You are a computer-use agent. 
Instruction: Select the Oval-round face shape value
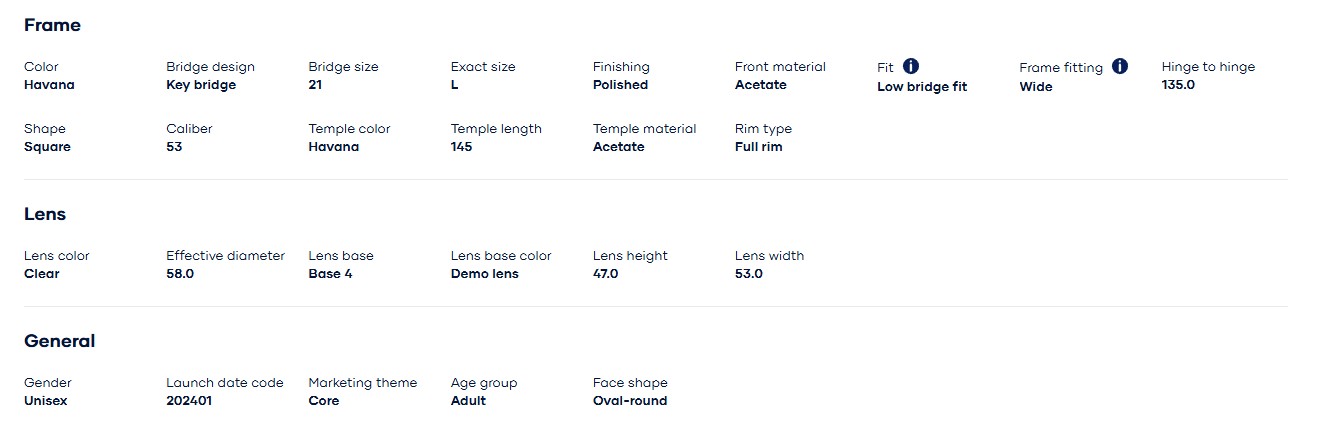(x=630, y=401)
